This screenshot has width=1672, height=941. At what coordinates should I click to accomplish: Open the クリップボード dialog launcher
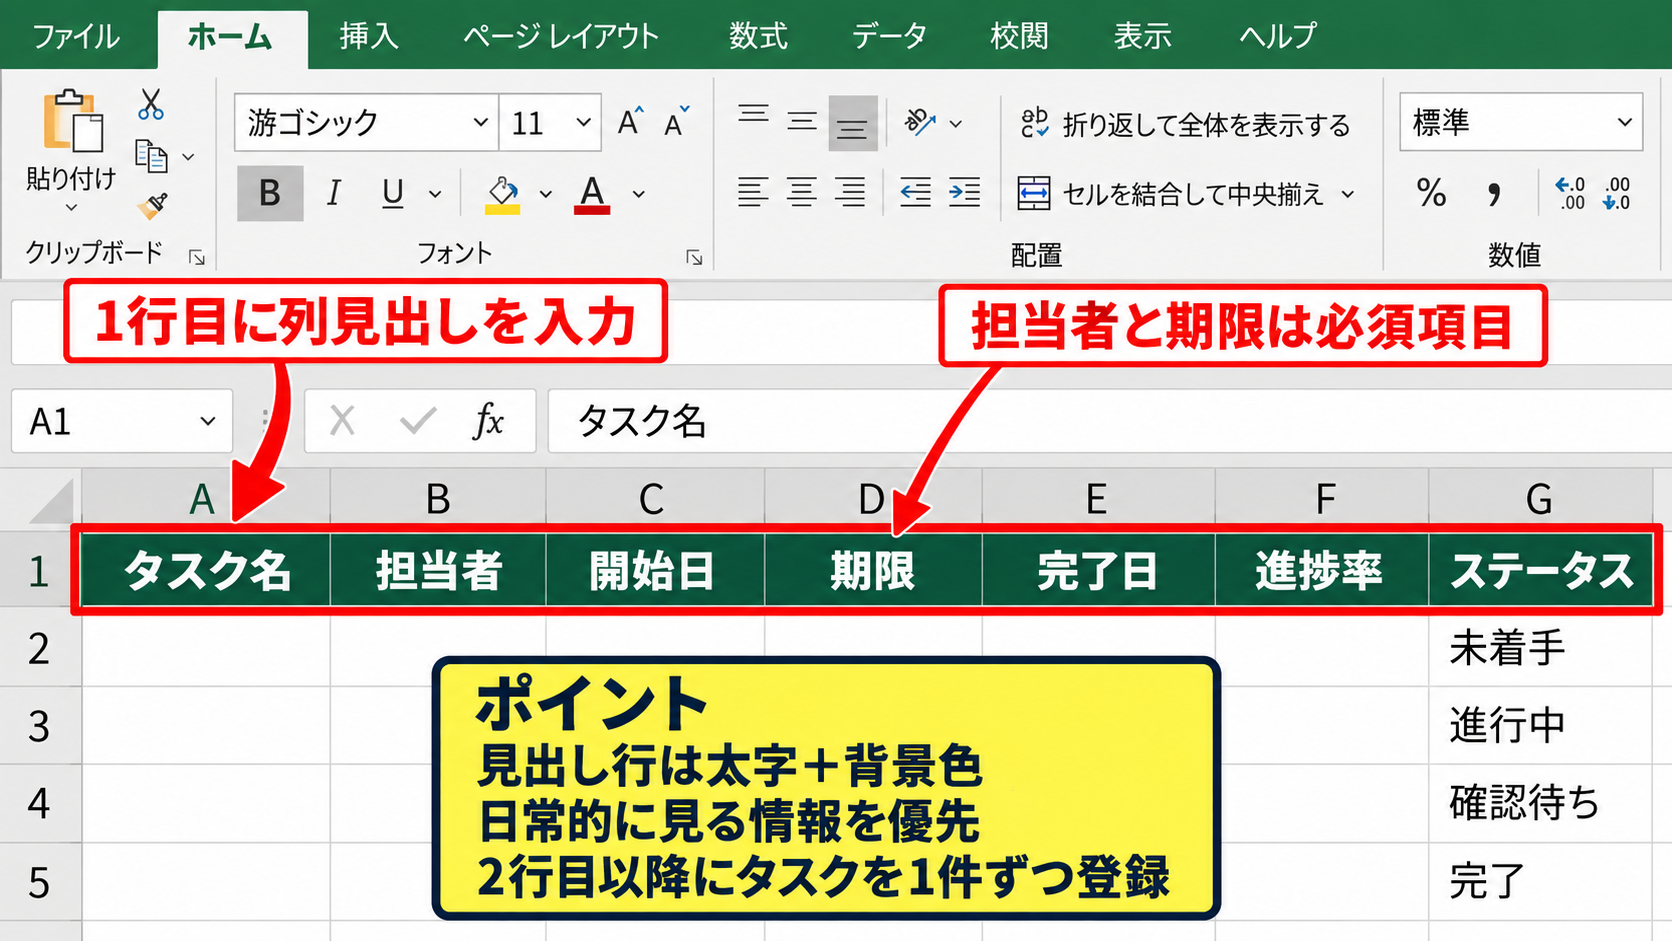point(197,258)
